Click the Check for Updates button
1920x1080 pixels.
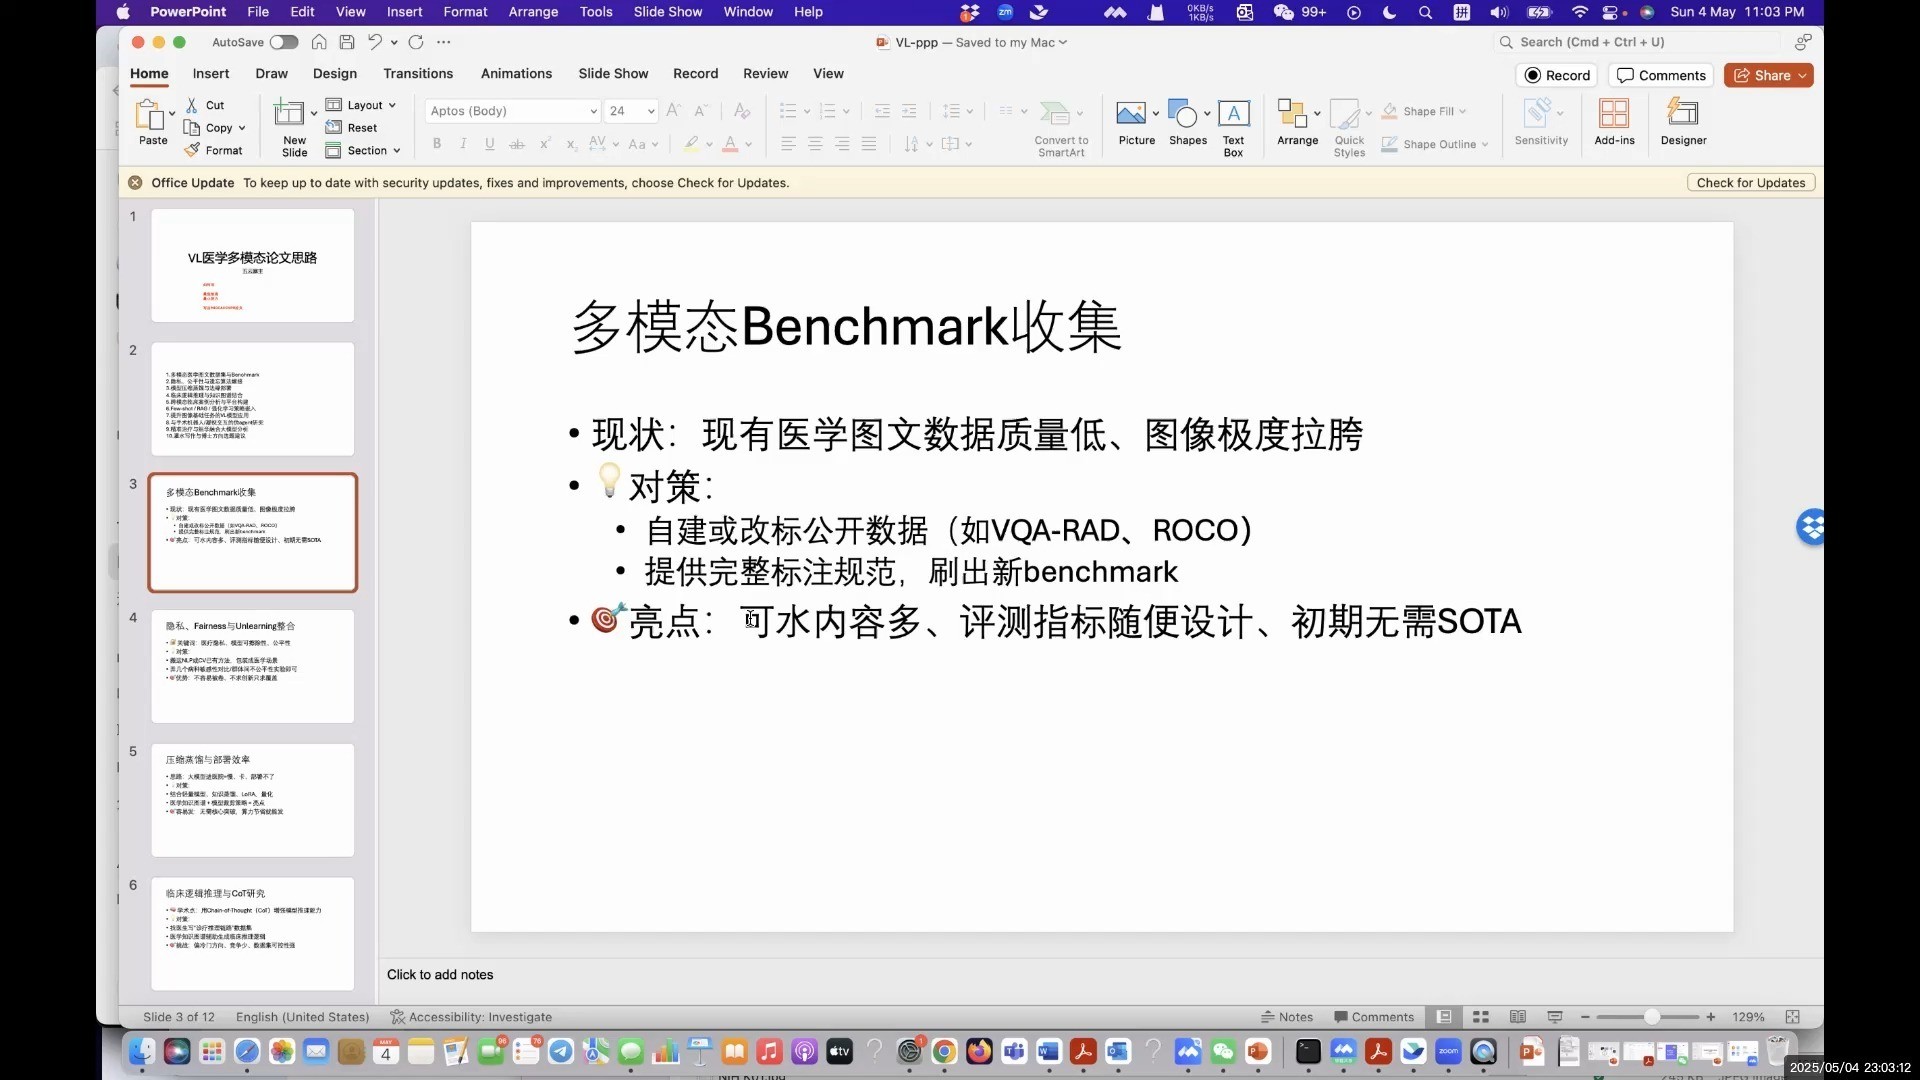[x=1750, y=183]
